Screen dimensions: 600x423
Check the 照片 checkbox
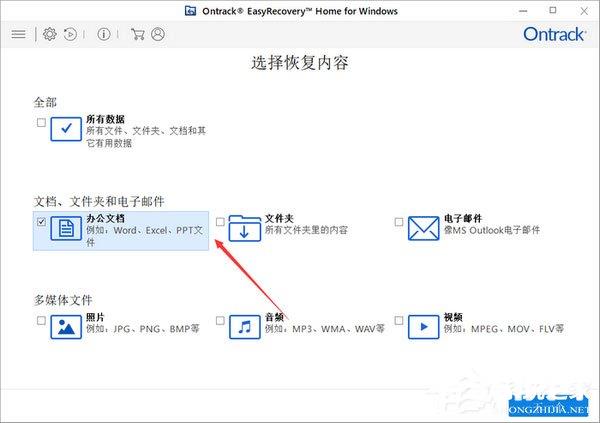click(x=41, y=320)
